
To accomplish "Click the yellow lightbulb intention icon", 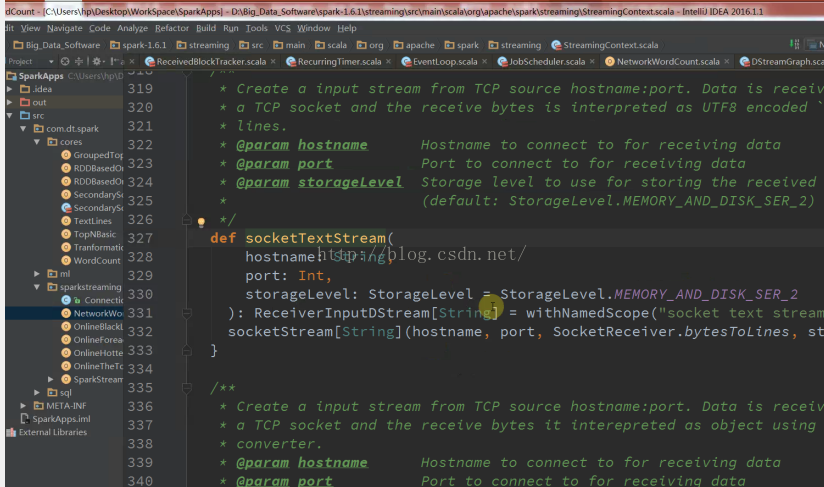I will [201, 222].
